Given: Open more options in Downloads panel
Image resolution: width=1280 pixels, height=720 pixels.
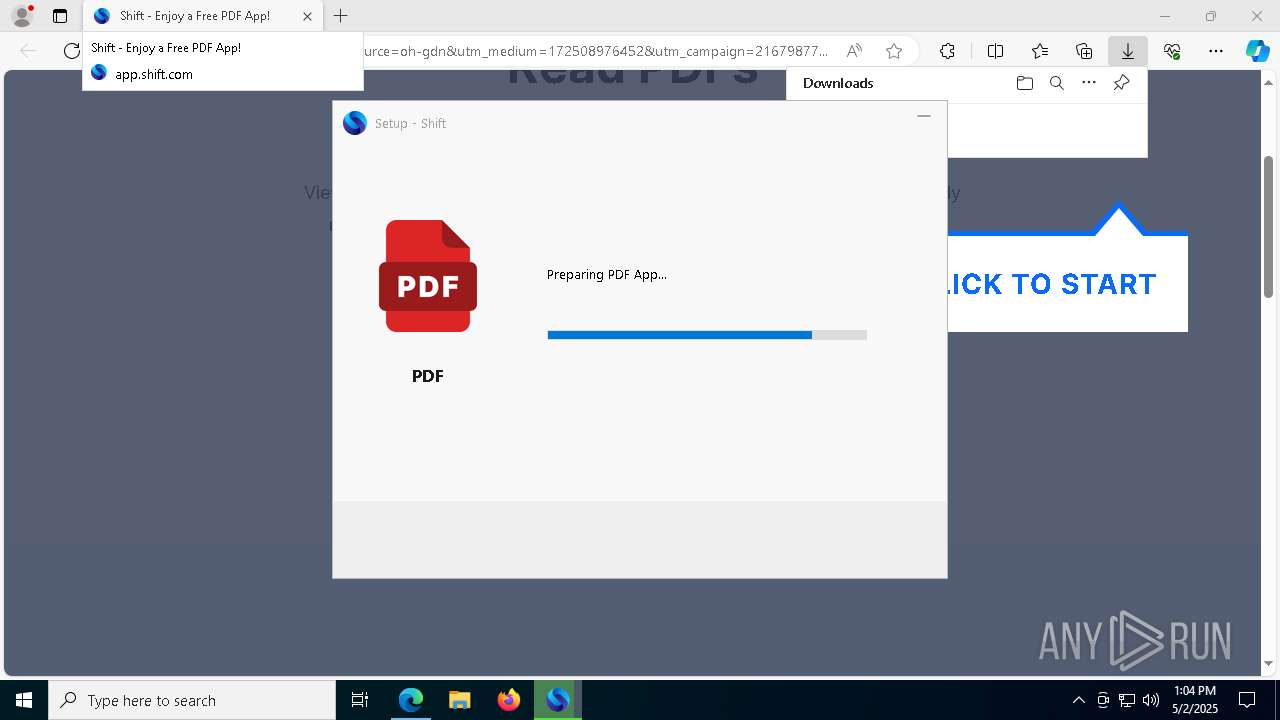Looking at the screenshot, I should (x=1089, y=83).
